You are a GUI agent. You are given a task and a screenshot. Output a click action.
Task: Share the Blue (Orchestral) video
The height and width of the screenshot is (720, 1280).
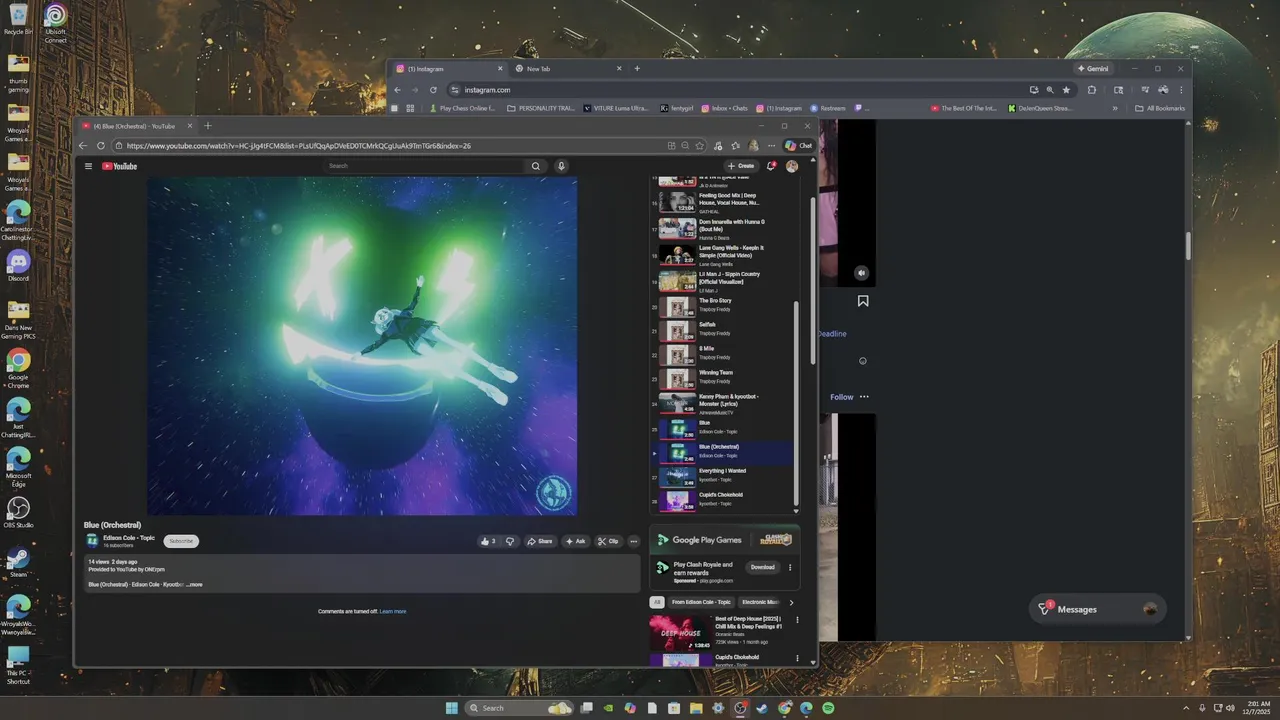540,541
